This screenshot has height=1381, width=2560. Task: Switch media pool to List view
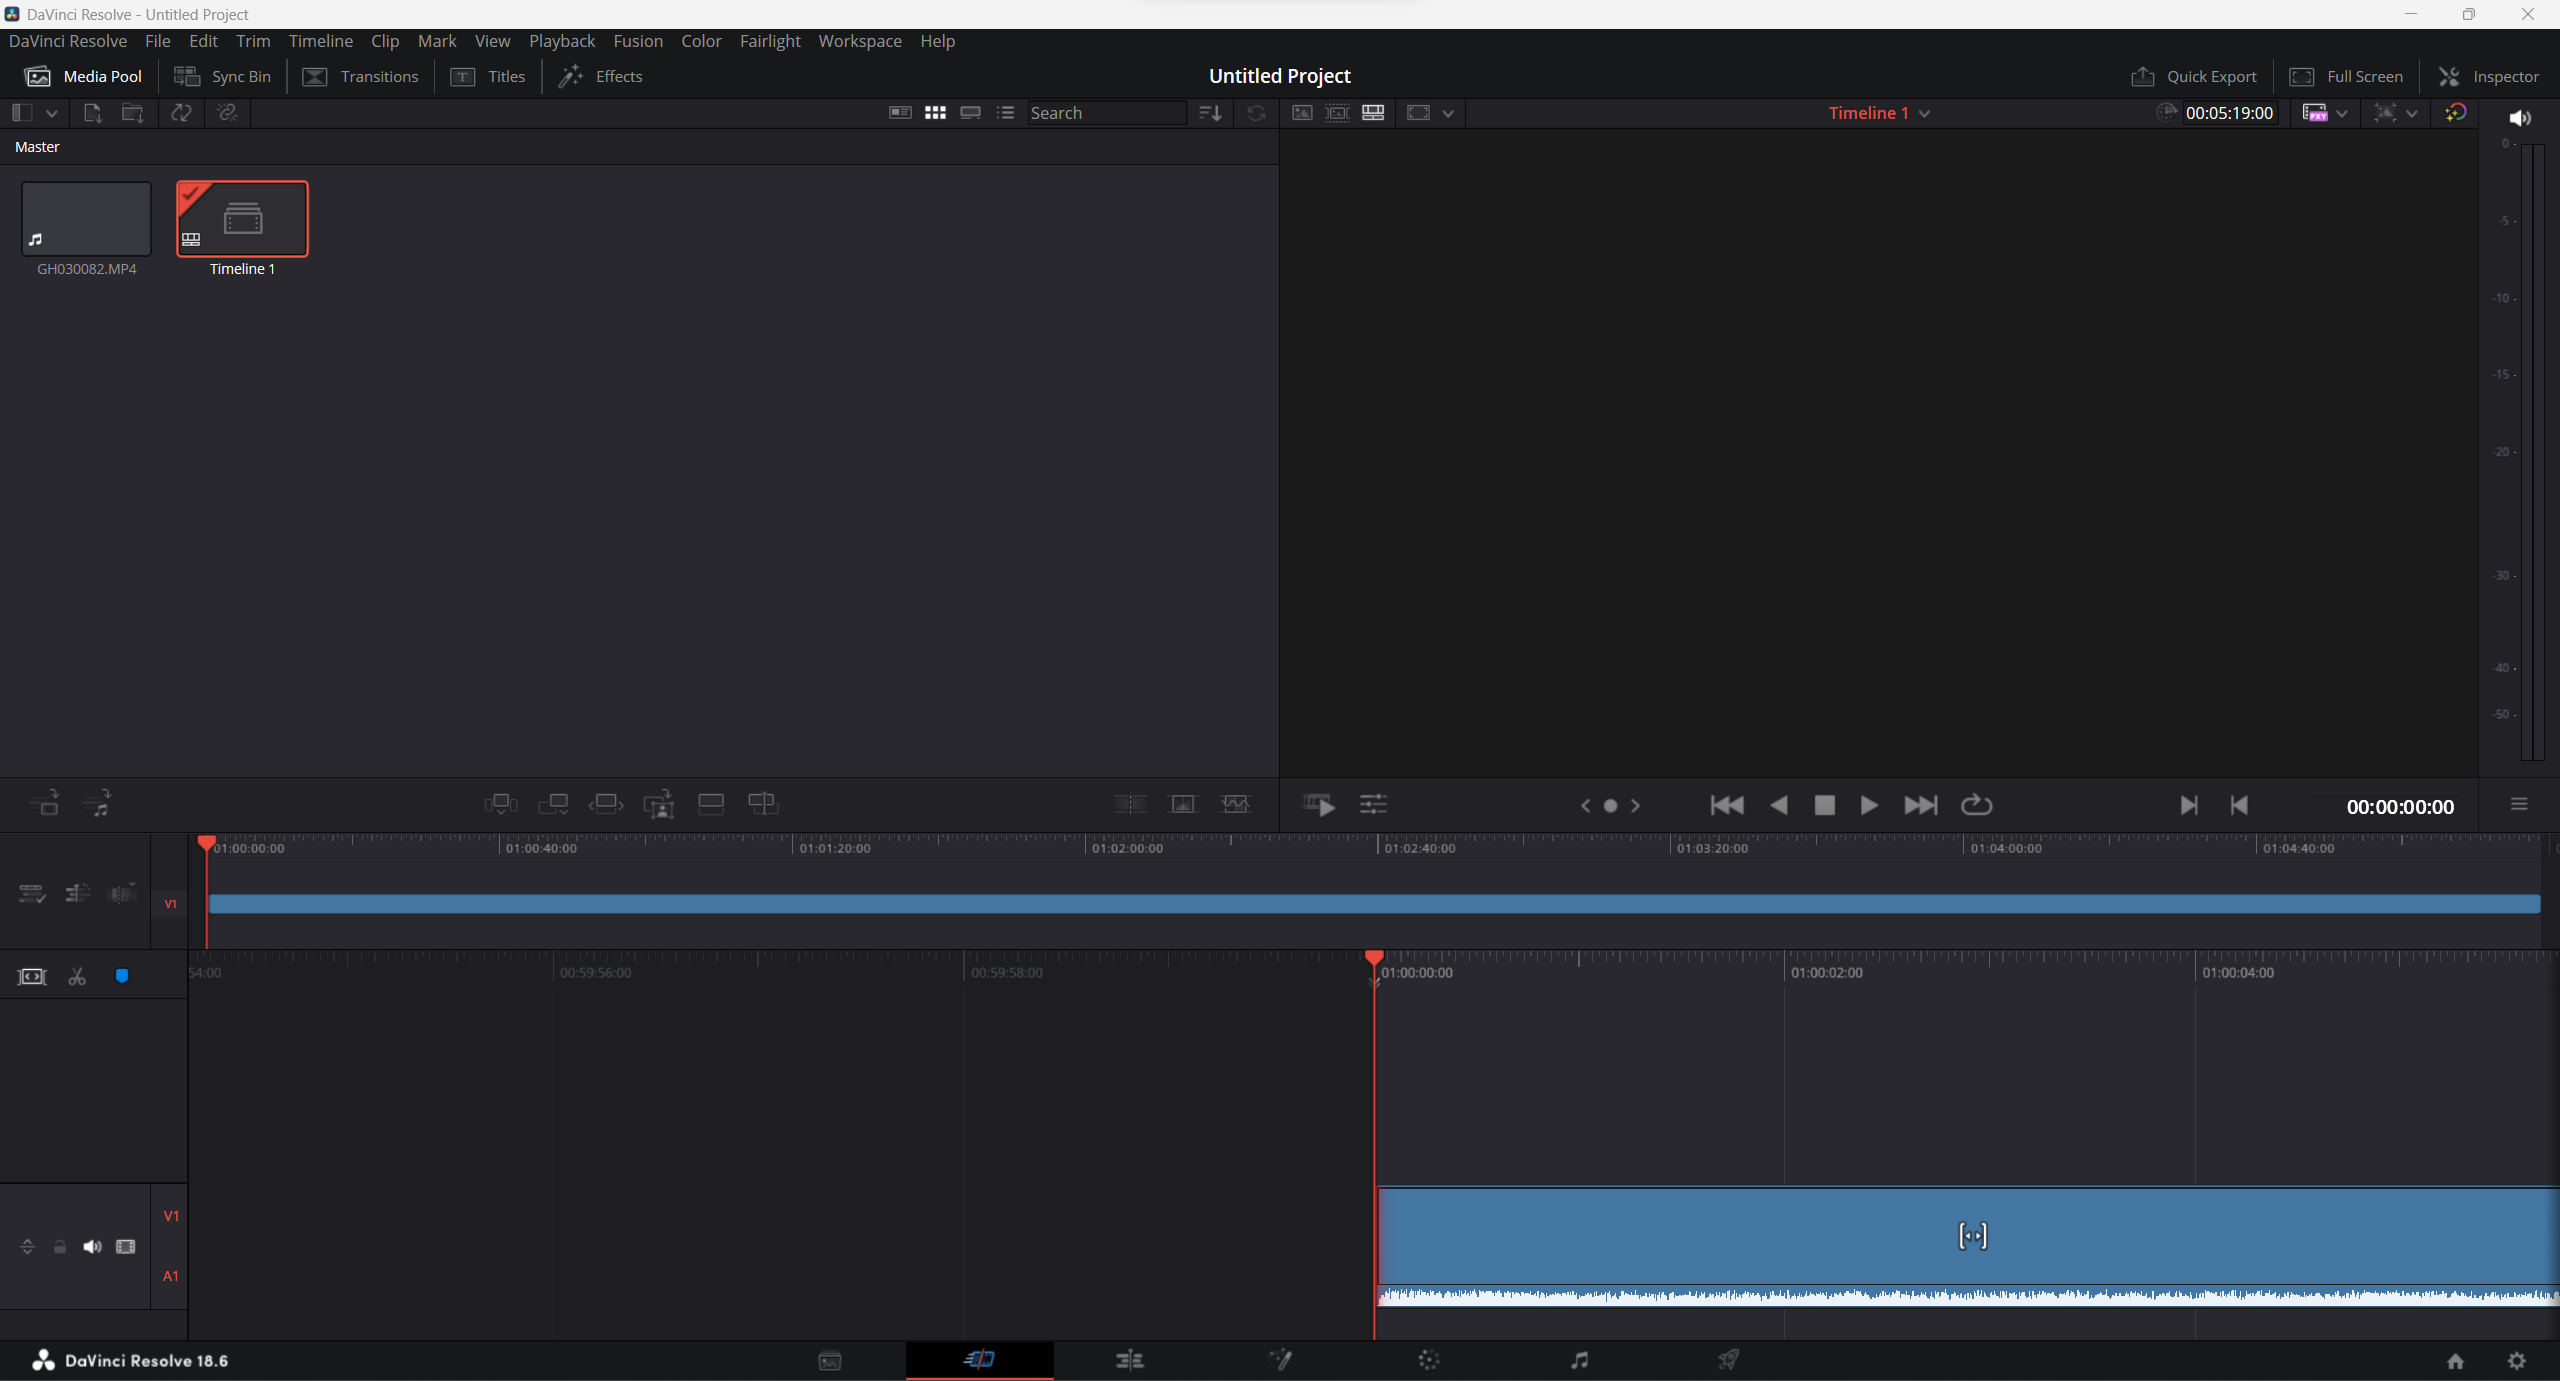(x=1005, y=113)
